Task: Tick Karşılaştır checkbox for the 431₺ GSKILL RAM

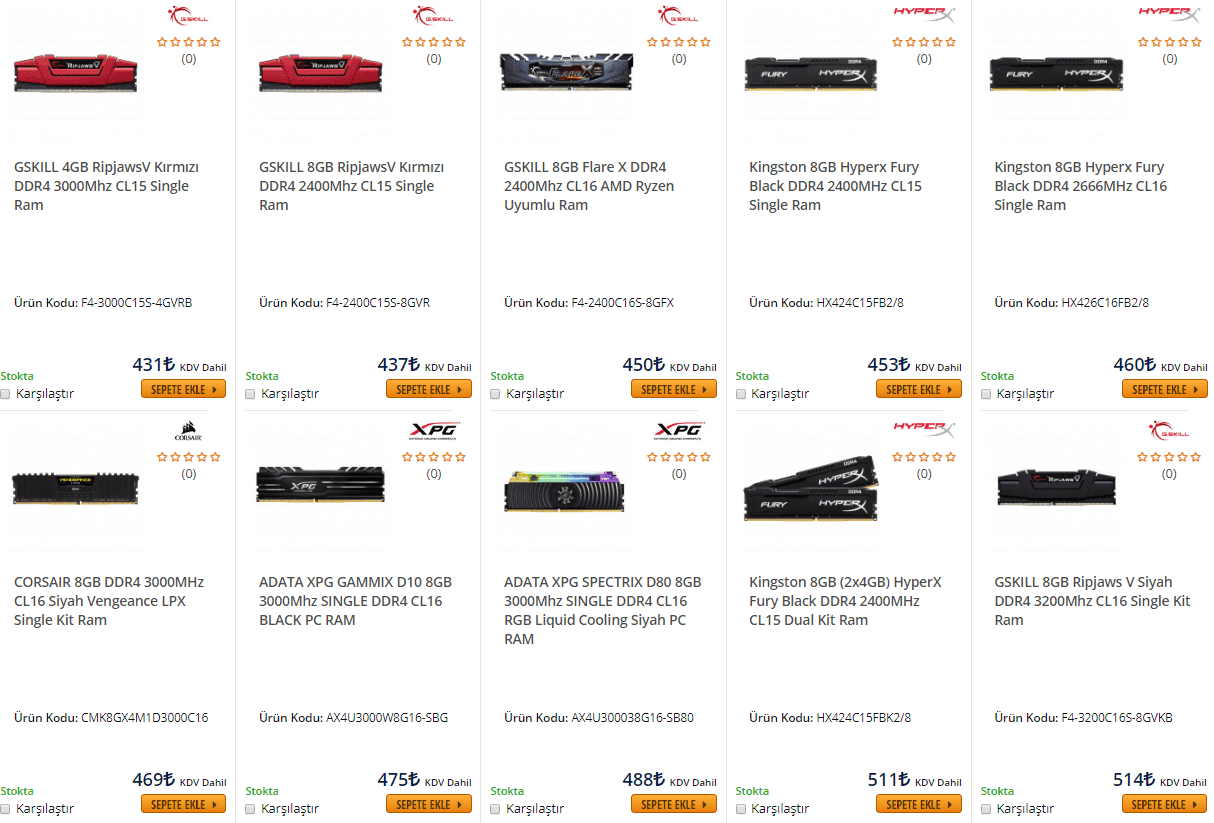Action: point(6,394)
